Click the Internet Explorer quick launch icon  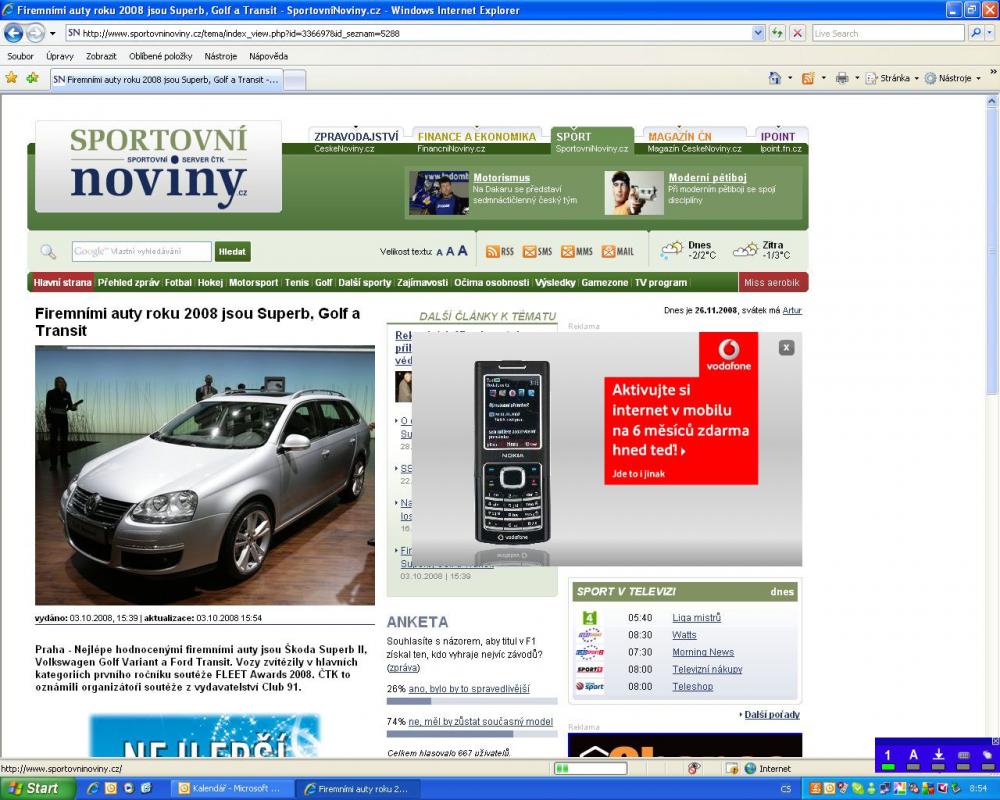click(92, 789)
